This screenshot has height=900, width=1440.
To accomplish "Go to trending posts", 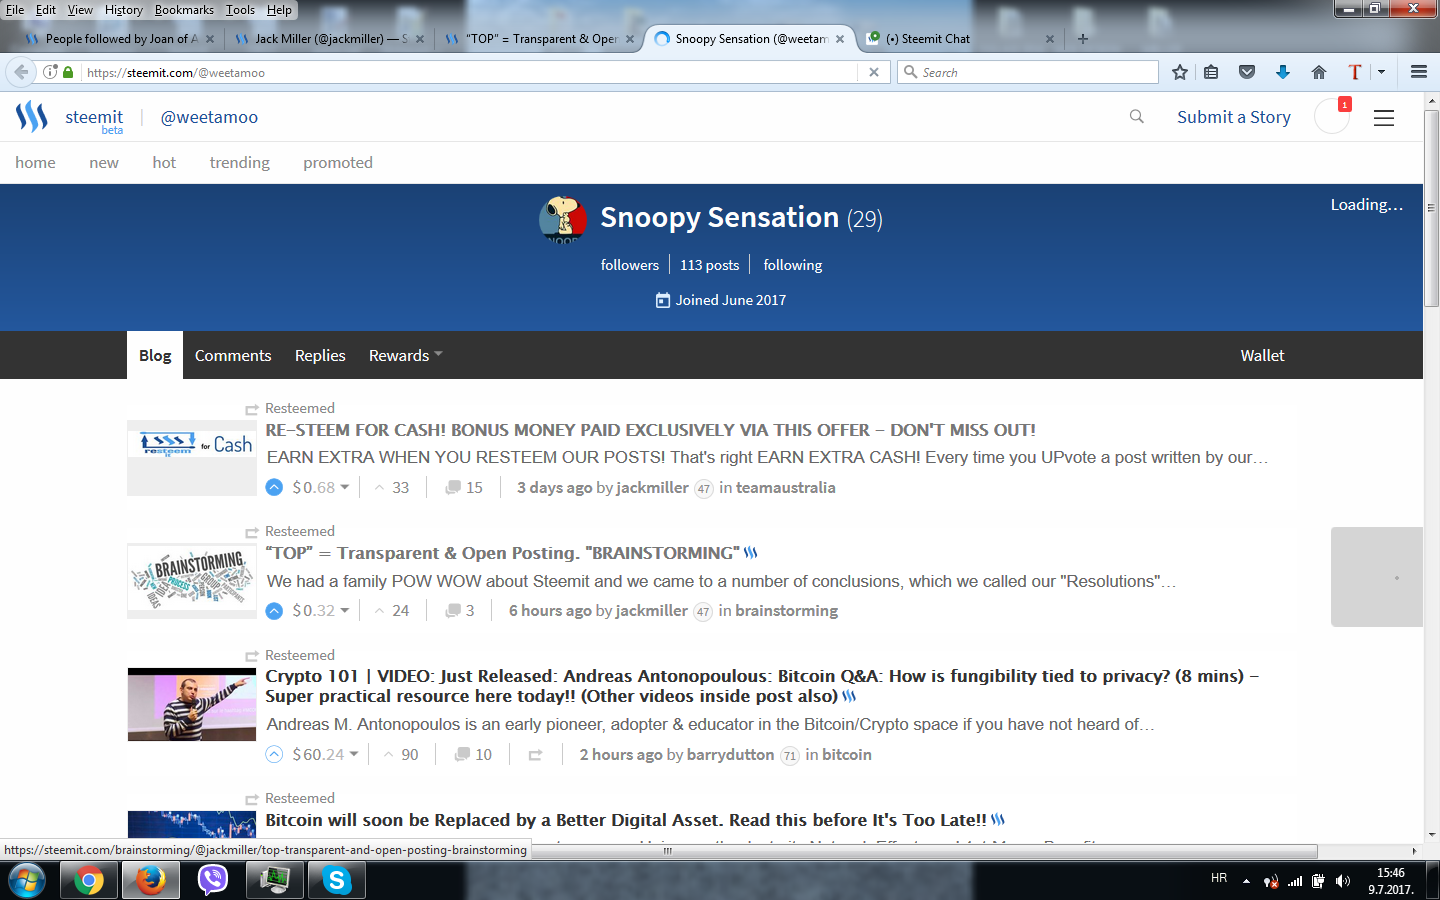I will pos(239,162).
